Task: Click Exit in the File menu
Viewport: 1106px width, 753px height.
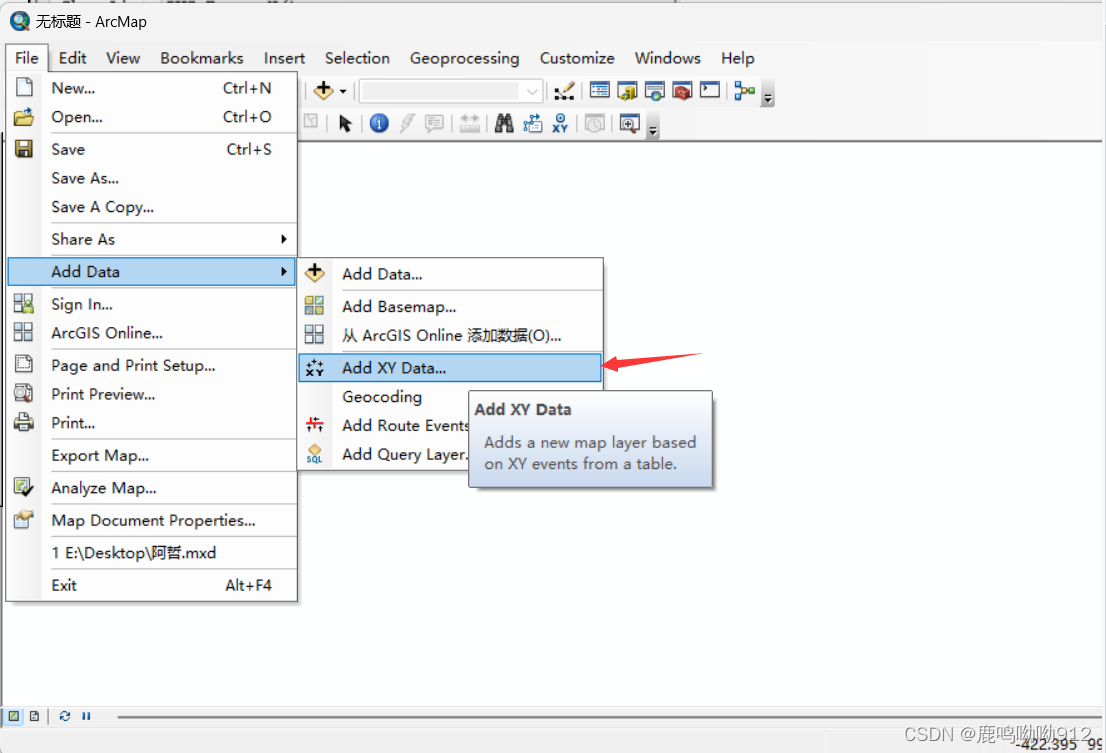Action: pyautogui.click(x=152, y=585)
